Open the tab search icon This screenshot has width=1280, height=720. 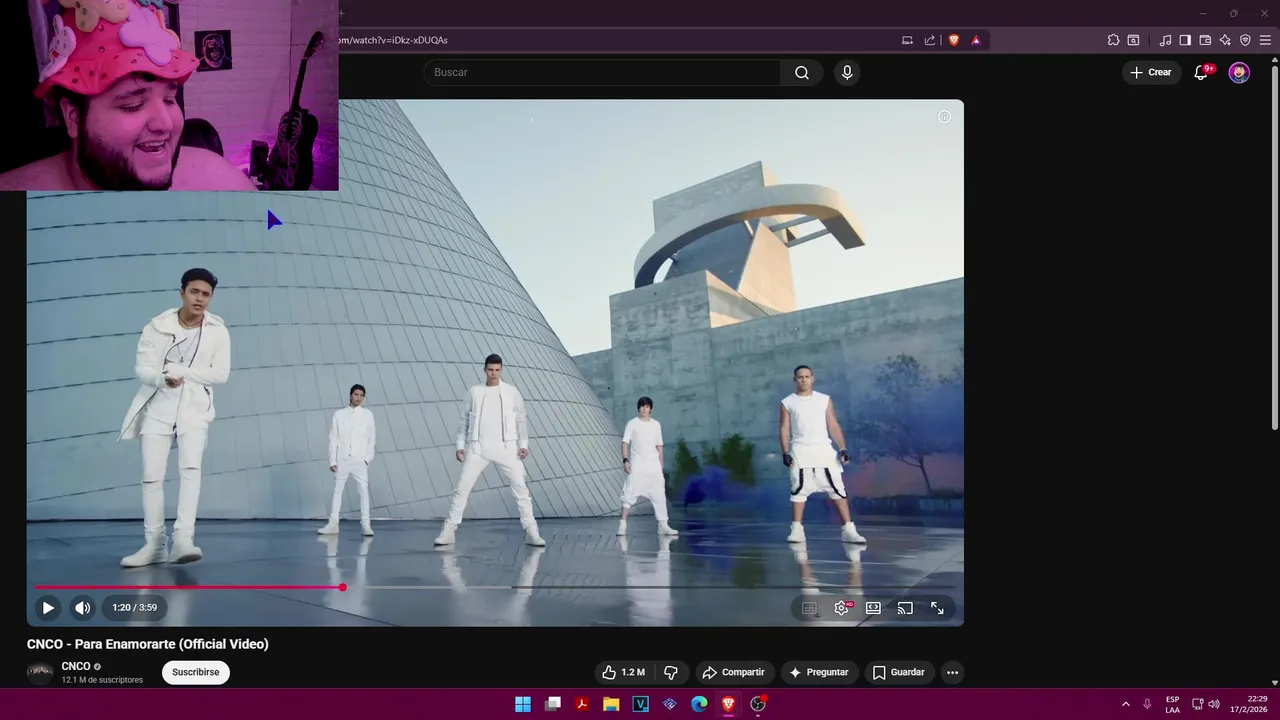point(1133,40)
